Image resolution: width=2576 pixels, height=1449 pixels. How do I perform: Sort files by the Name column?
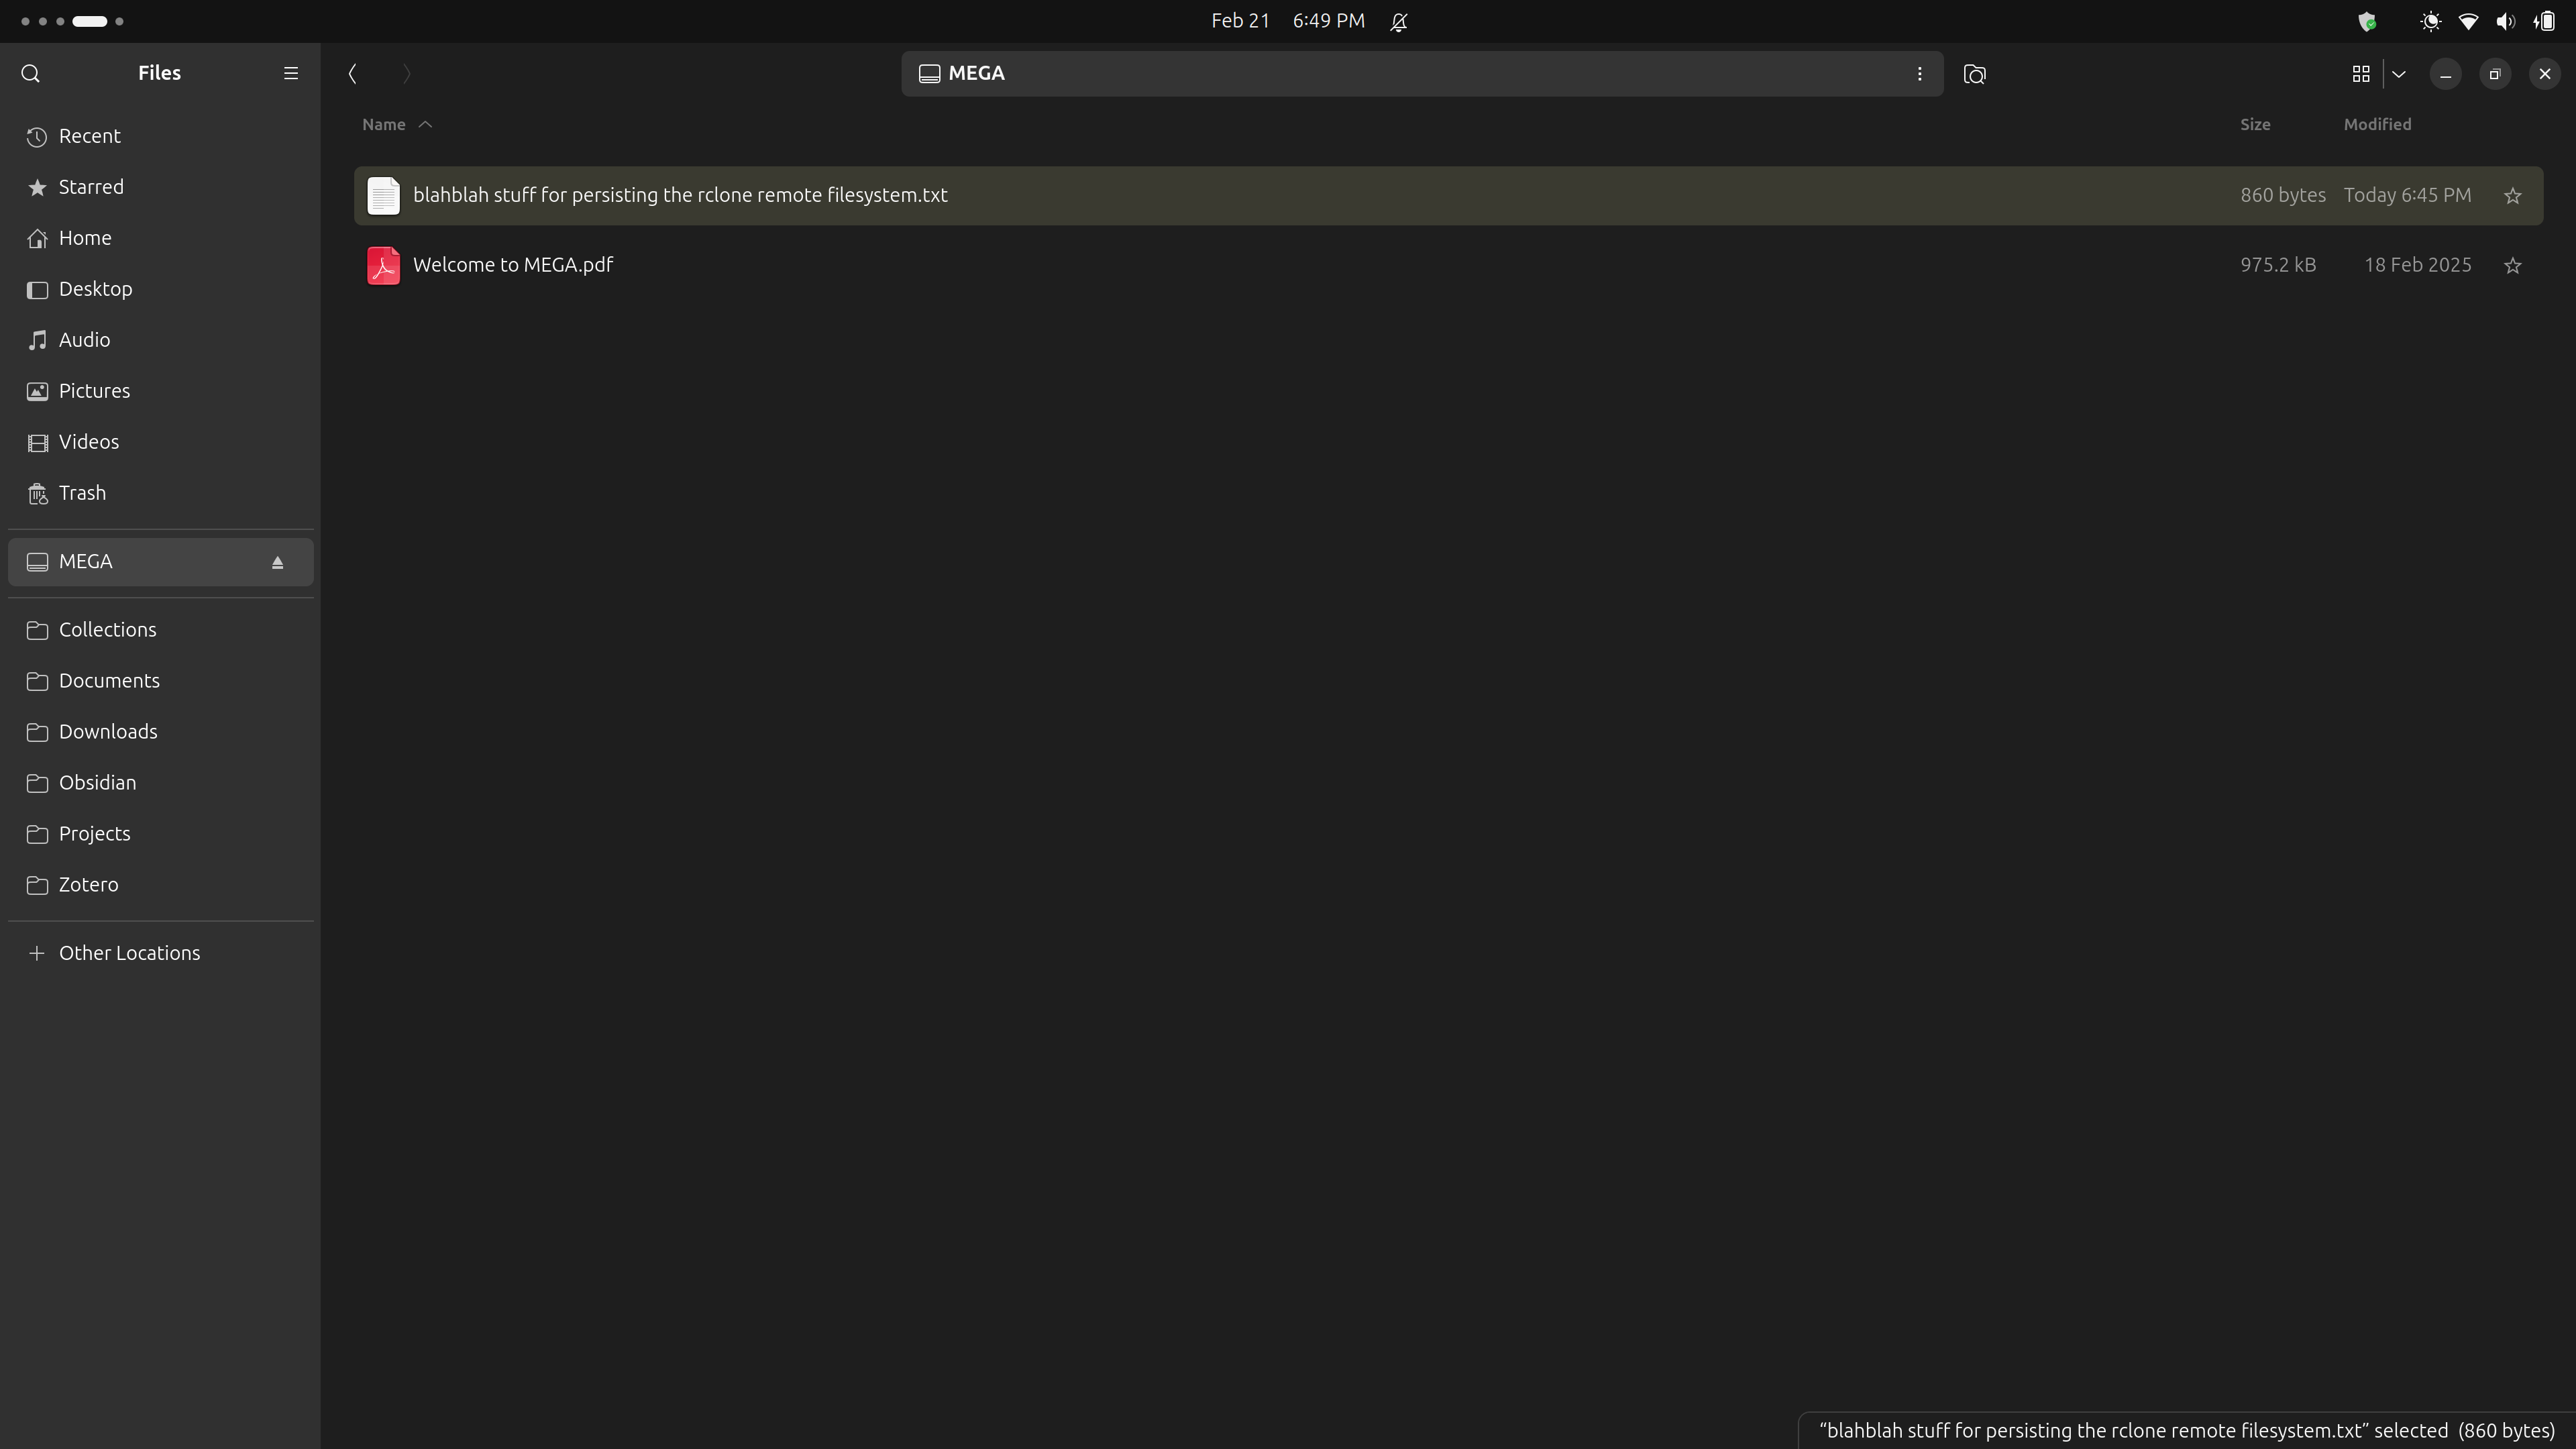point(384,124)
